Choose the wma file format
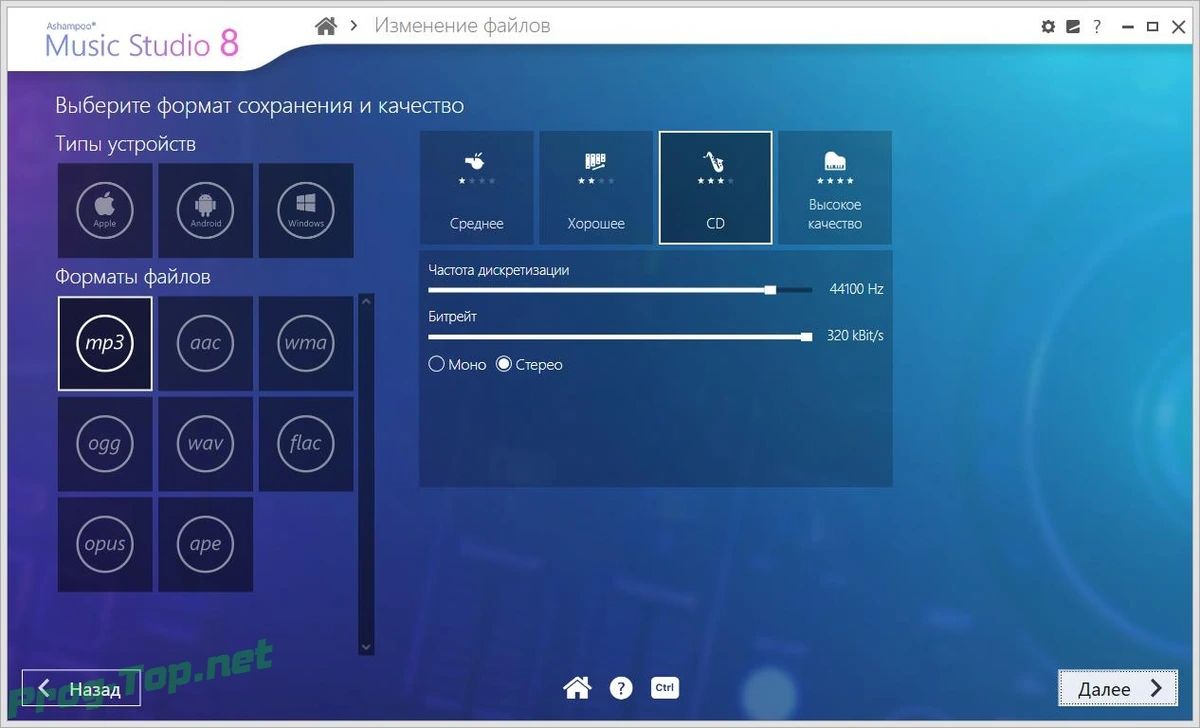Viewport: 1200px width, 728px height. pyautogui.click(x=306, y=343)
